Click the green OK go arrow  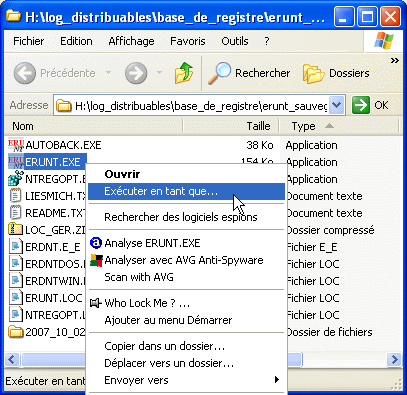click(361, 105)
